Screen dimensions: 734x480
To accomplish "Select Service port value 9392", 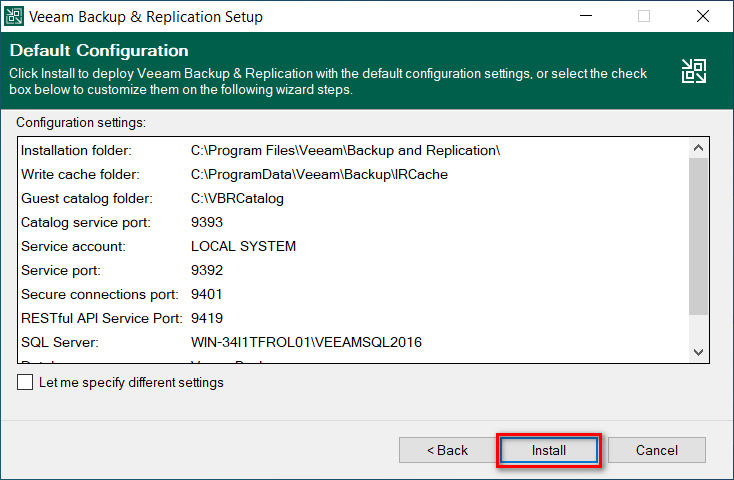I will pyautogui.click(x=207, y=270).
